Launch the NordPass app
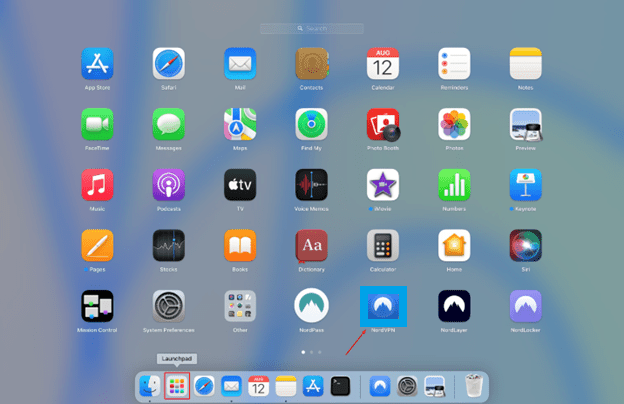 tap(311, 306)
